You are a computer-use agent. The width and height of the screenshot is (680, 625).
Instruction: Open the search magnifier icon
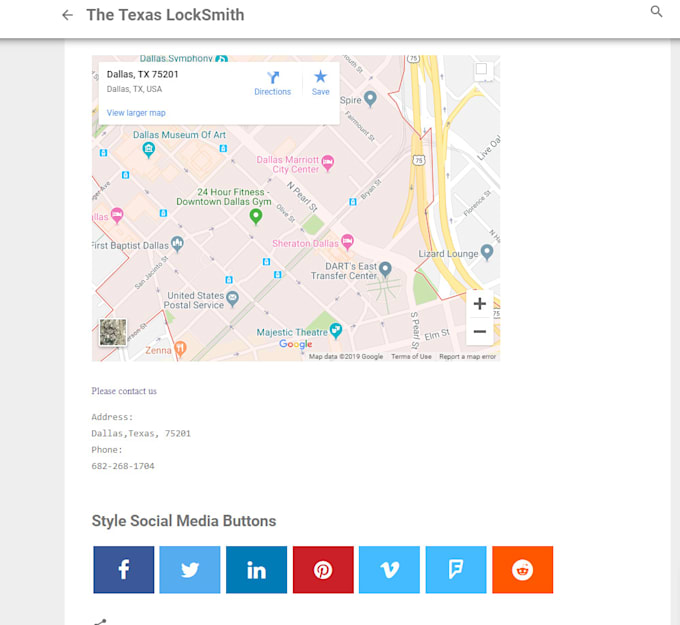pos(656,11)
